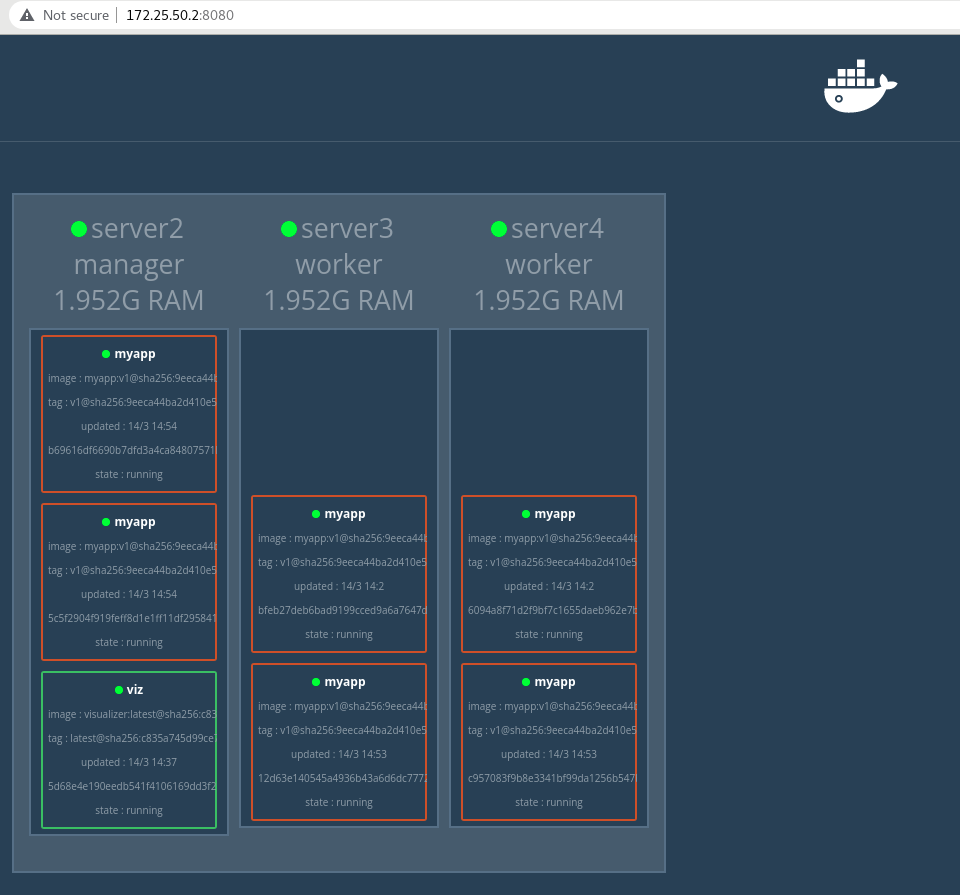Select the server4 node name

[x=557, y=228]
